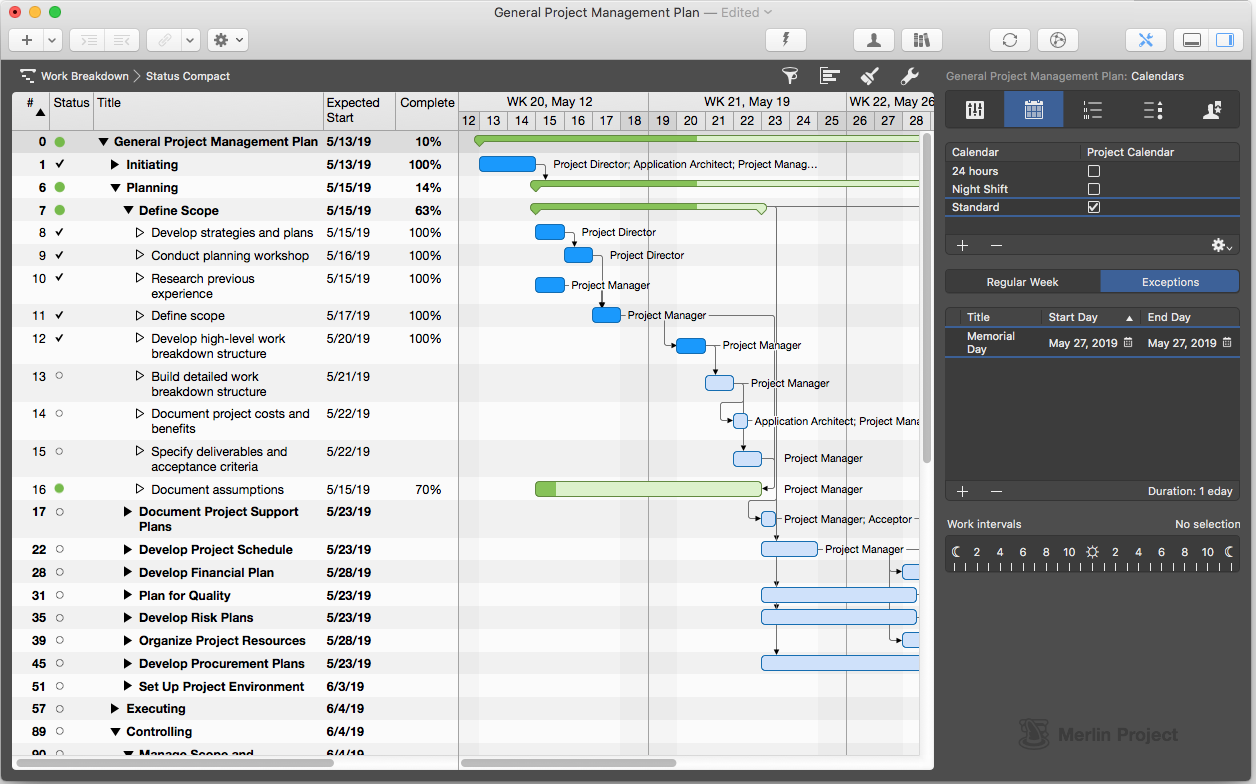This screenshot has height=784, width=1256.
Task: Switch to the Regular Week tab
Action: pyautogui.click(x=1022, y=281)
